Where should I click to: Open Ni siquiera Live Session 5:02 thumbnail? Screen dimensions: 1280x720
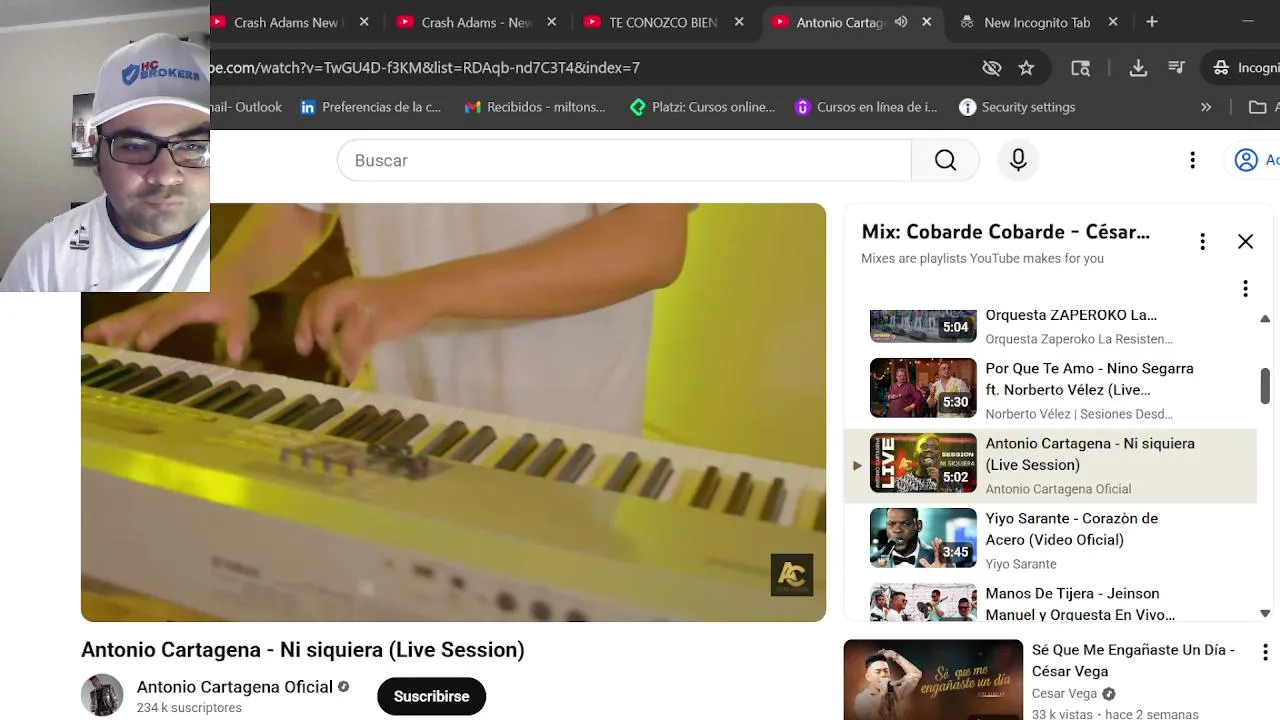click(x=923, y=463)
